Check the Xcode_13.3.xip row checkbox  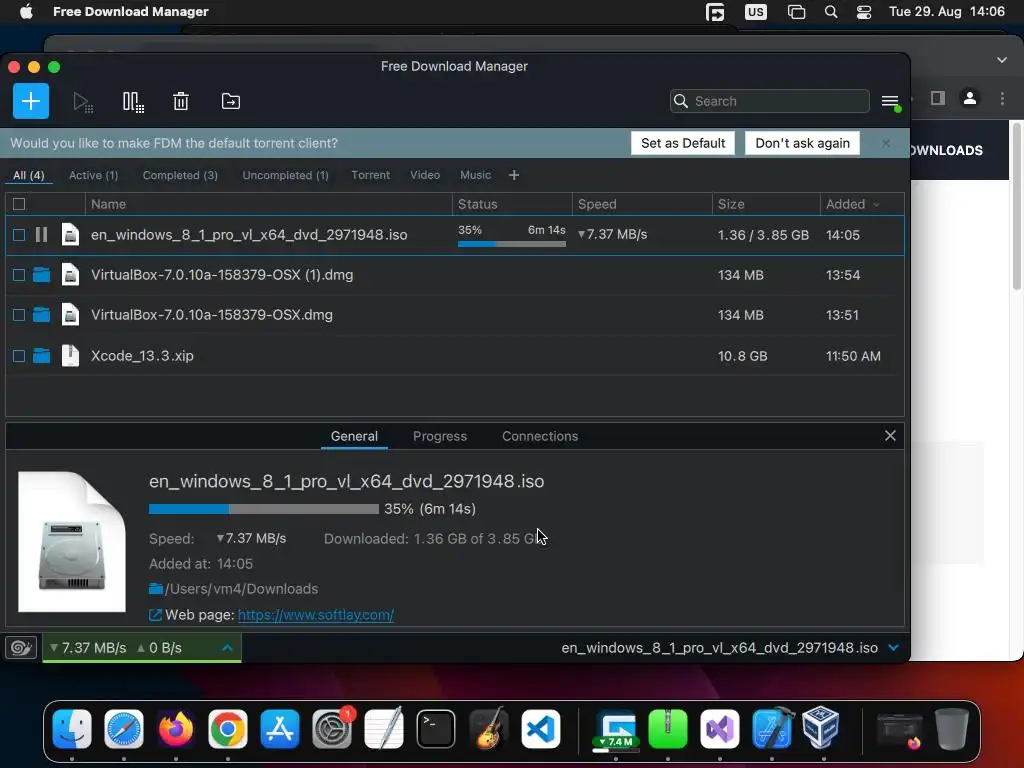click(19, 356)
